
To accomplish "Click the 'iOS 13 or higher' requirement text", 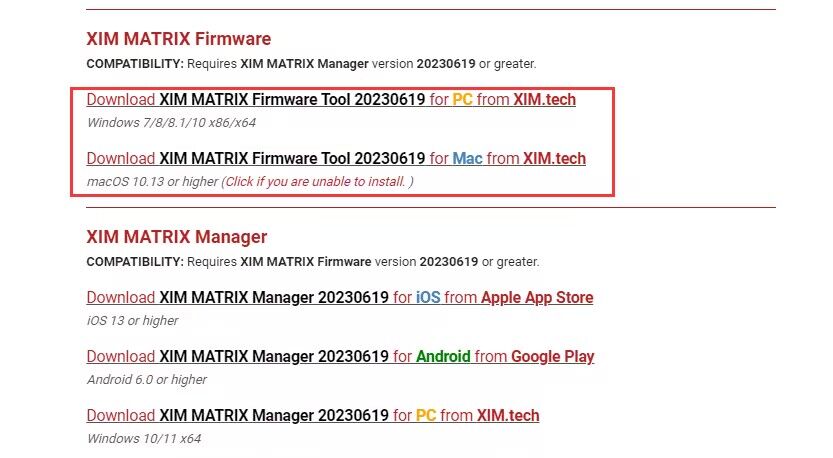I will point(133,320).
